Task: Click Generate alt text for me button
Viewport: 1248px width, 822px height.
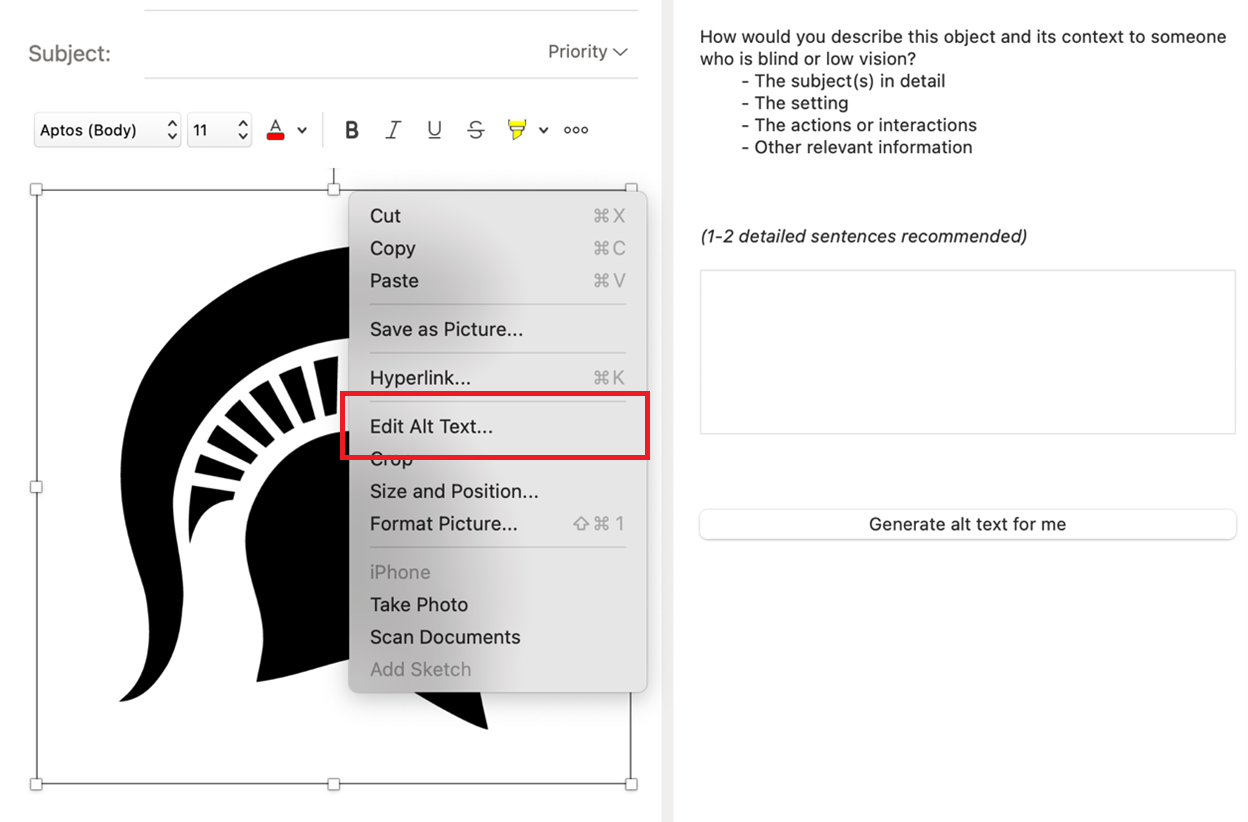Action: [967, 524]
